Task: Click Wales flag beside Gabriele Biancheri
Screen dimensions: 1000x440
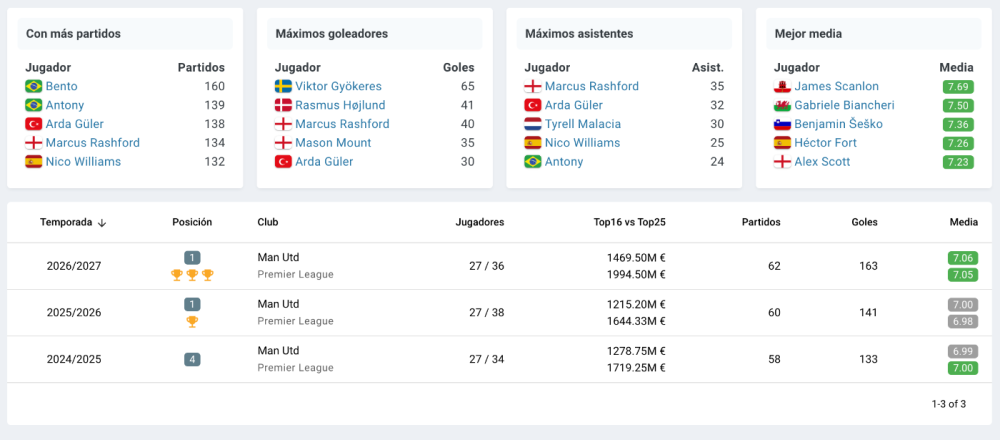Action: point(782,105)
